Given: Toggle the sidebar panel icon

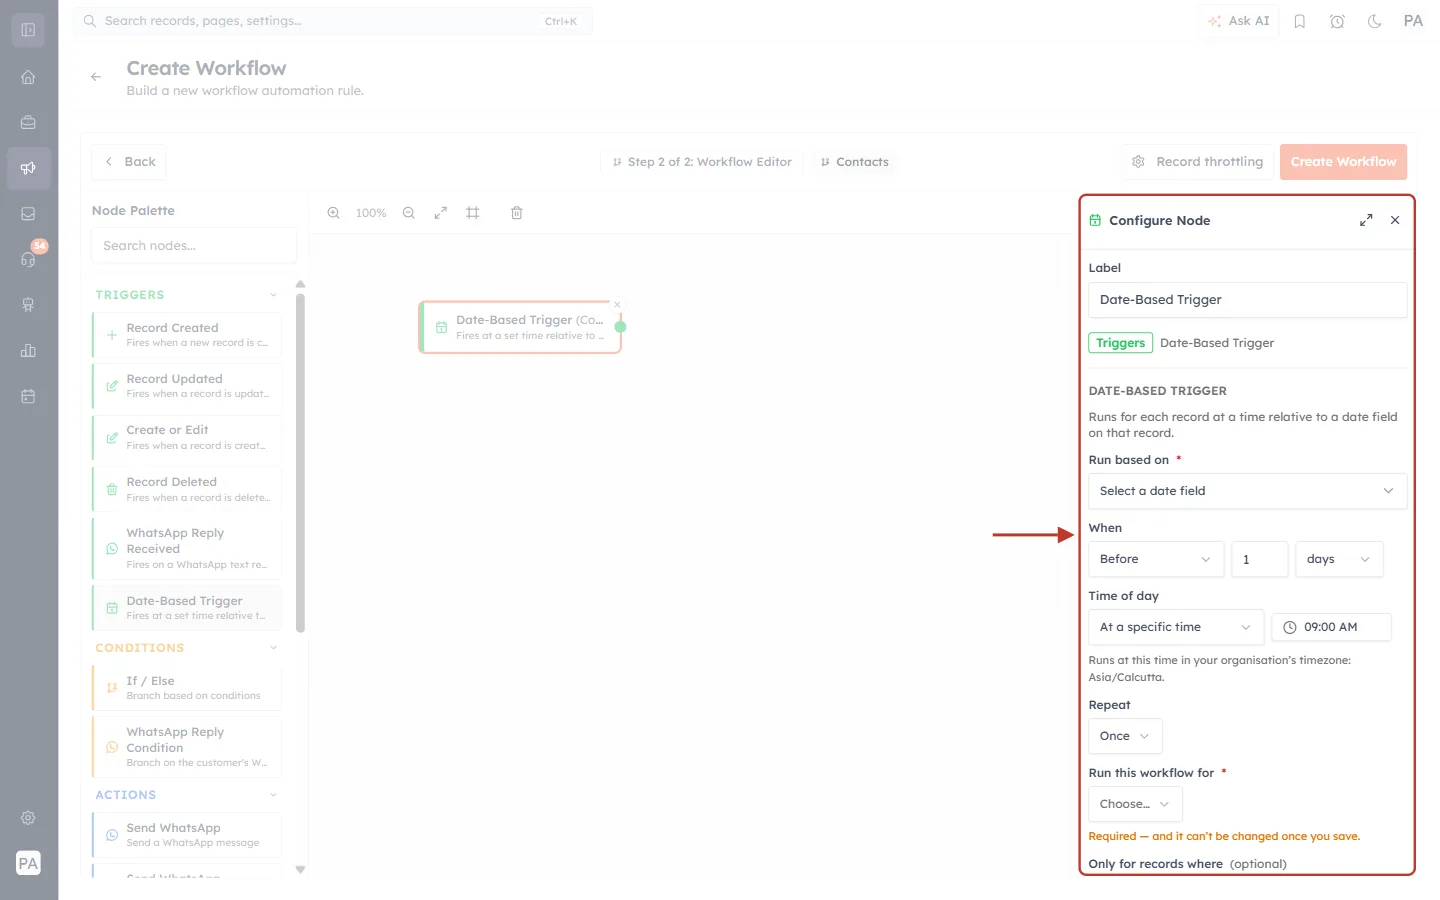Looking at the screenshot, I should (x=28, y=30).
